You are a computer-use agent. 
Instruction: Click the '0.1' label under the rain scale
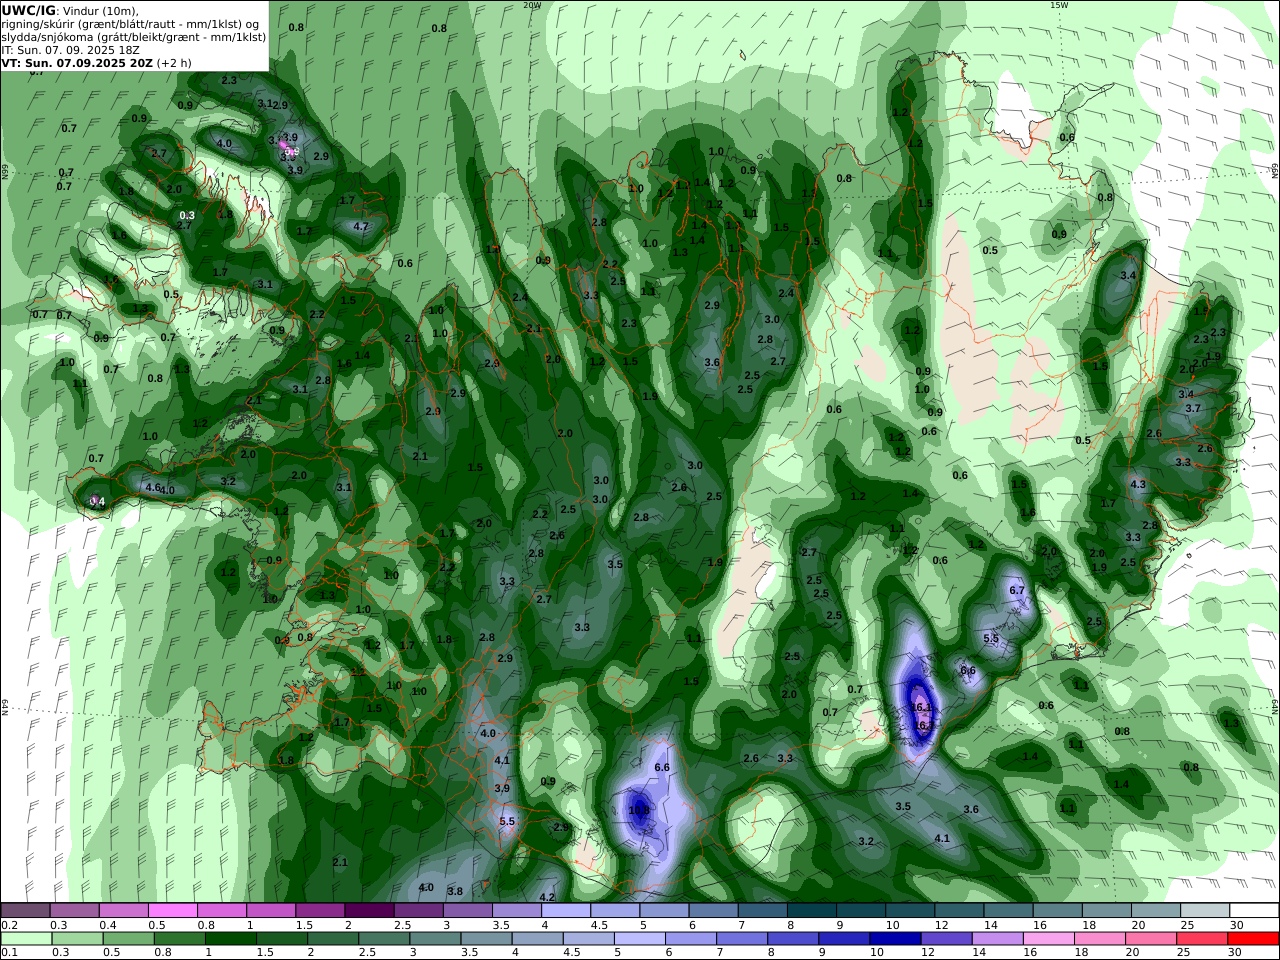pos(9,953)
